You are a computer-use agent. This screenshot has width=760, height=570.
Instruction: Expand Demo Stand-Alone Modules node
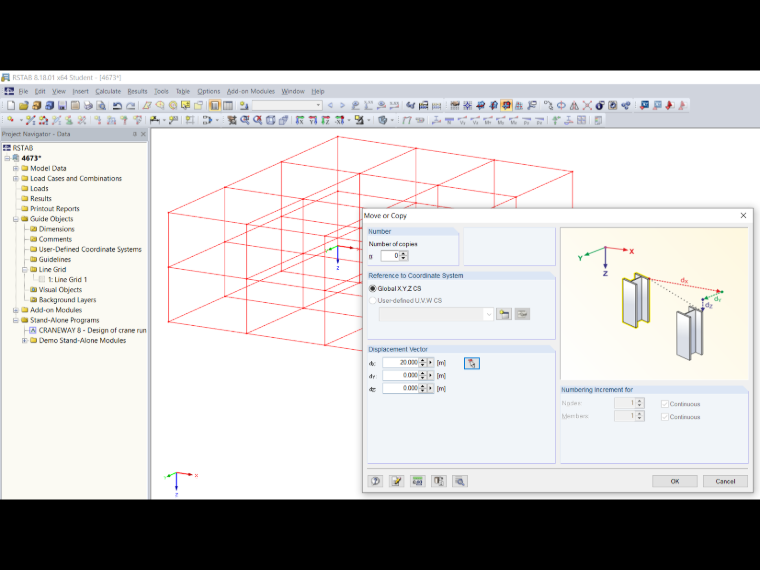point(24,341)
